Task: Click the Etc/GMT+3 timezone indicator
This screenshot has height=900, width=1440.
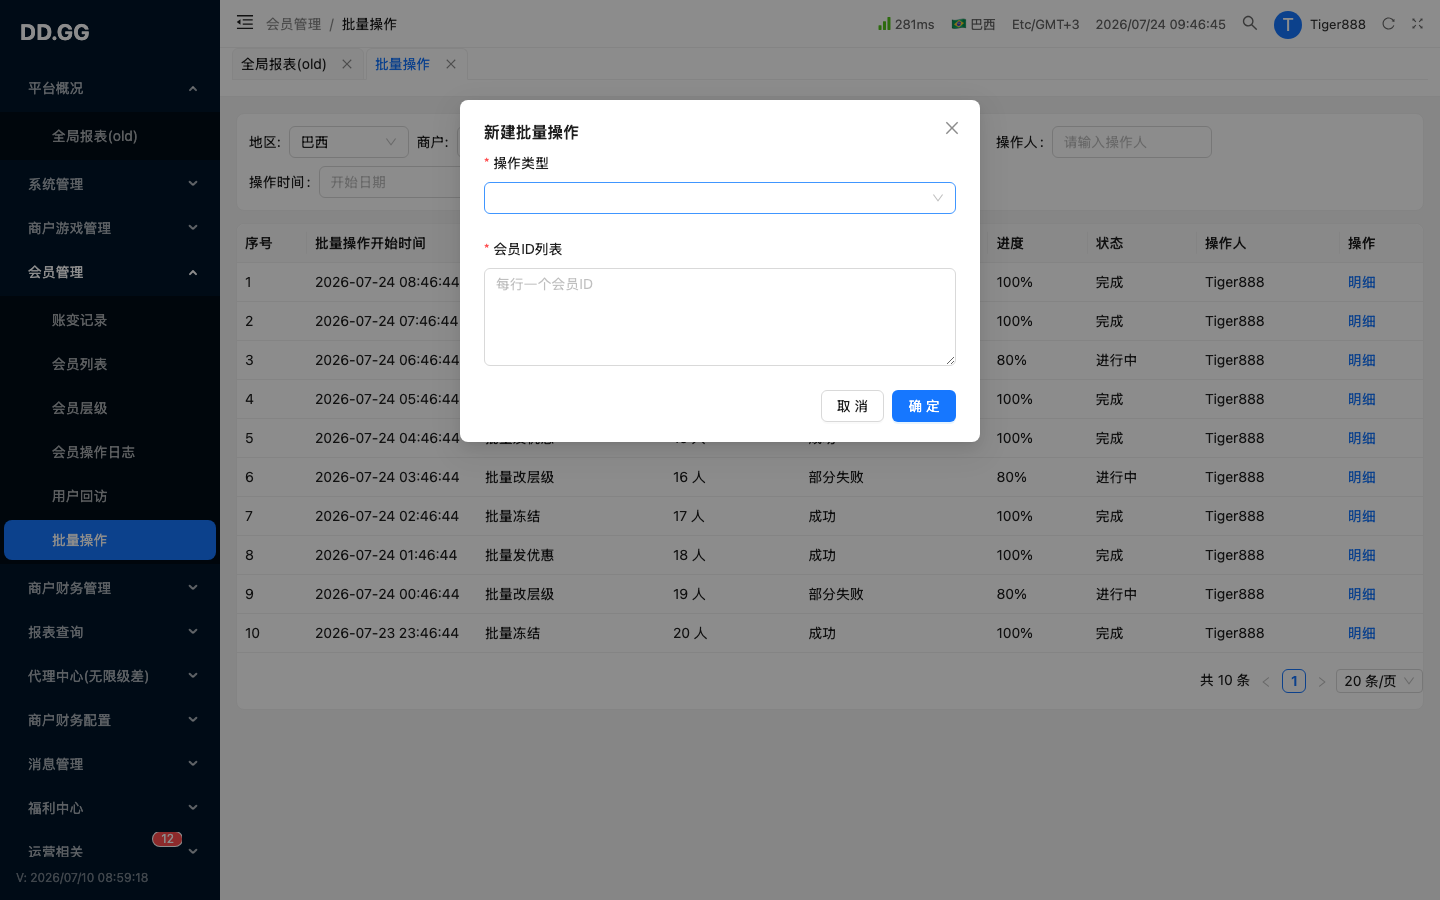Action: (x=1045, y=24)
